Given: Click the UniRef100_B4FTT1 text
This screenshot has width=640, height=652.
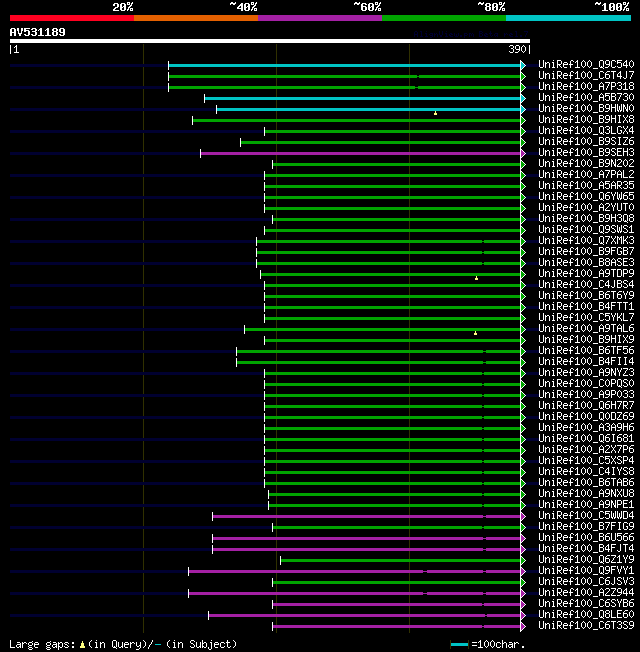Looking at the screenshot, I should click(586, 306).
